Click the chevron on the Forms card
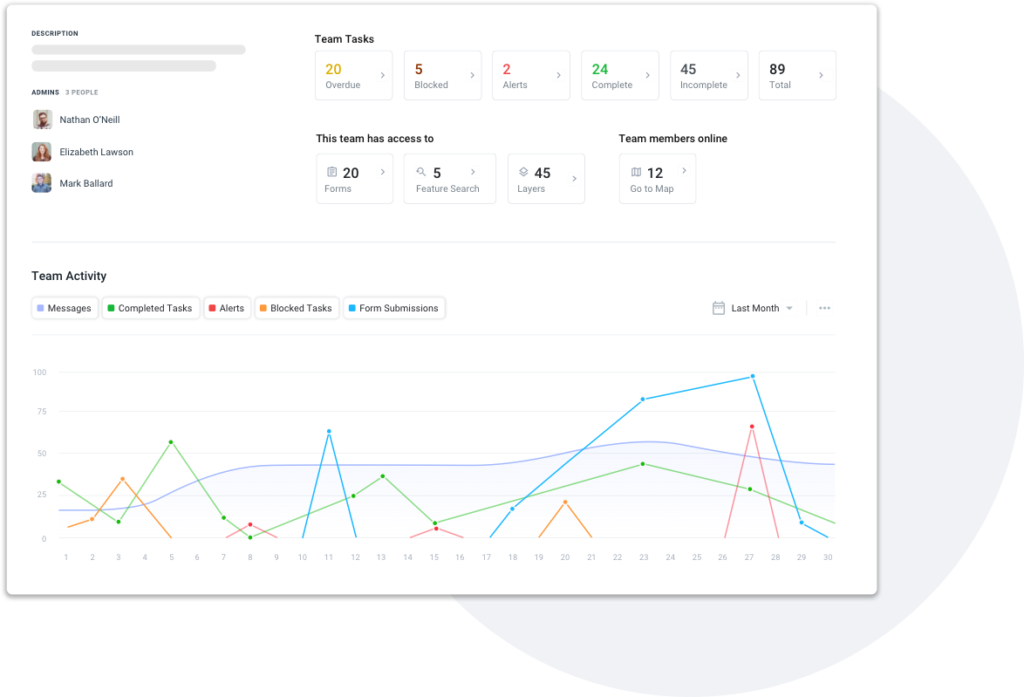Viewport: 1024px width, 697px height. pos(383,172)
